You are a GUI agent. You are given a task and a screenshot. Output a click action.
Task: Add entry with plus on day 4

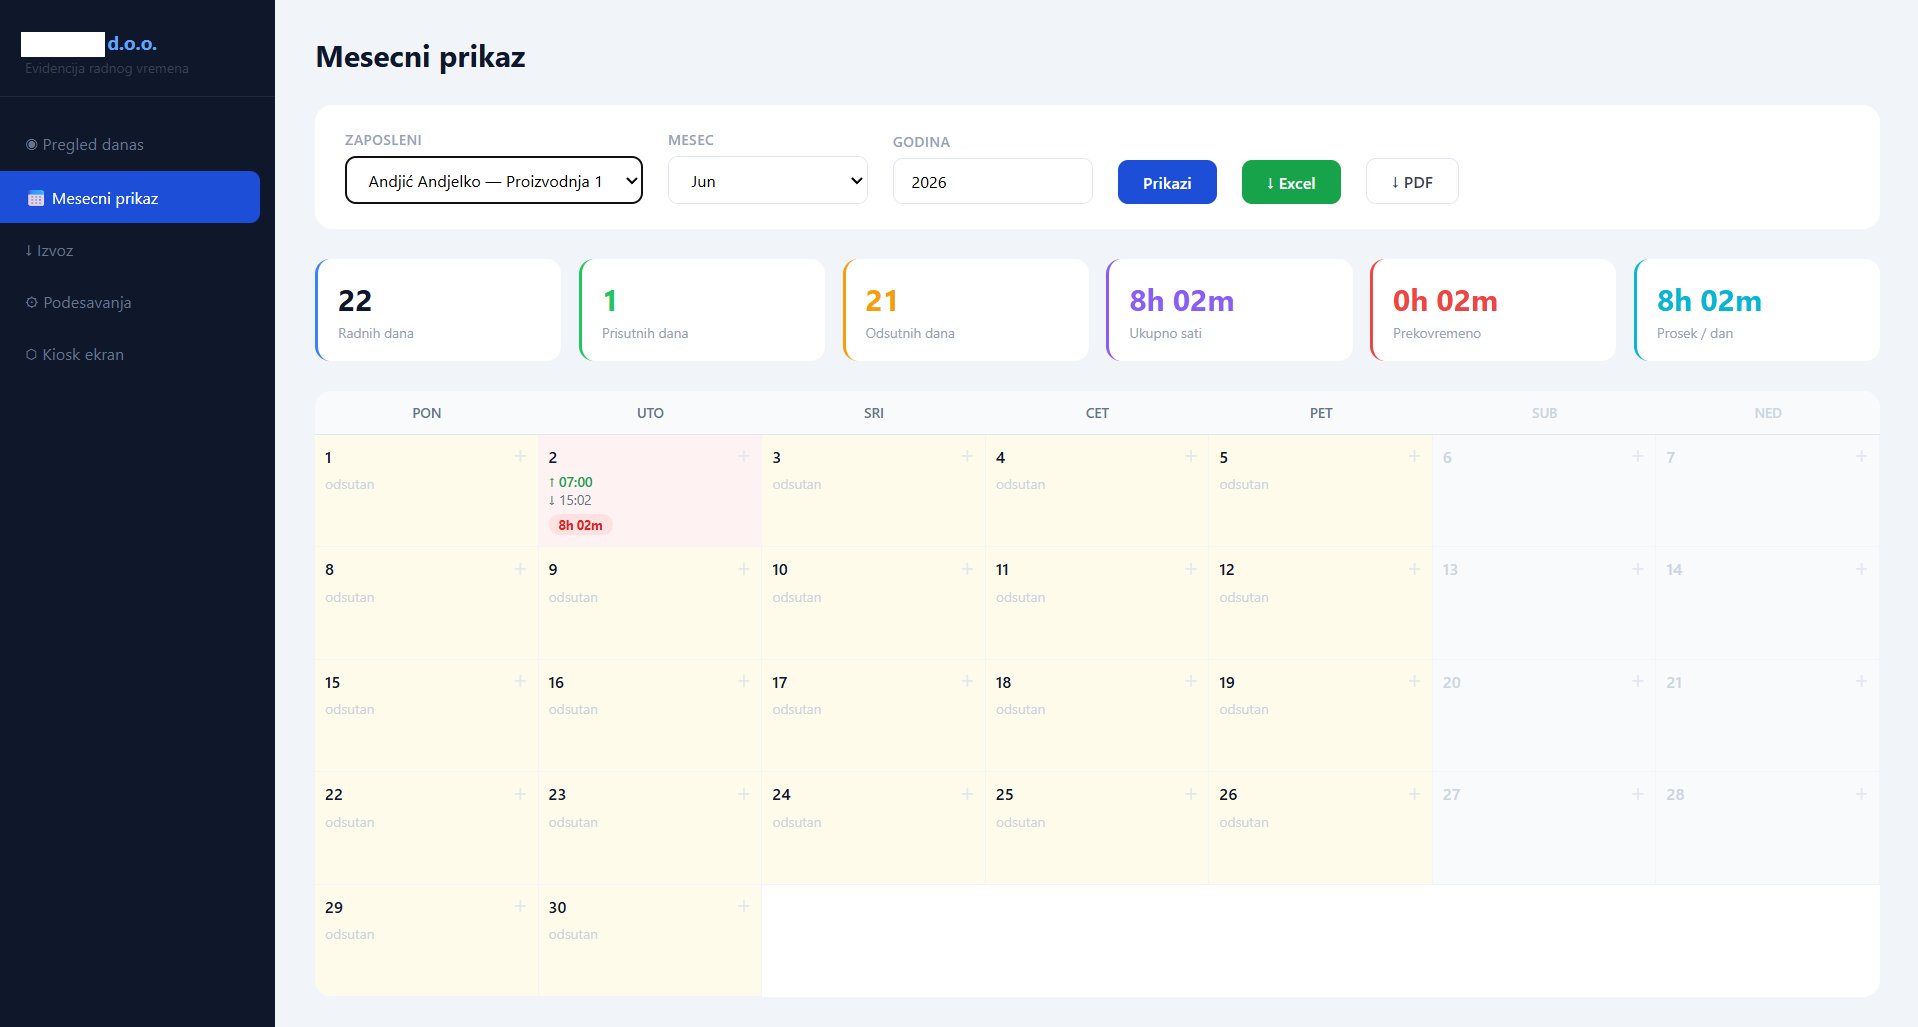coord(1190,456)
